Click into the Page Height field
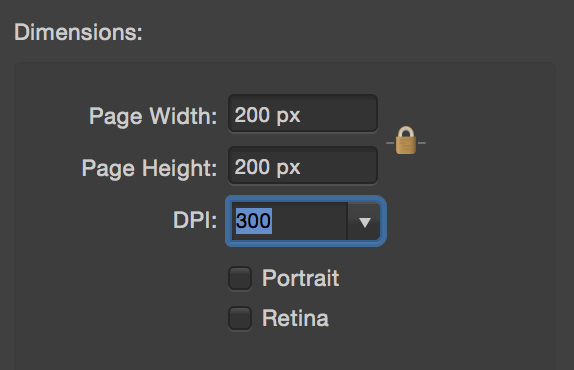Viewport: 574px width, 370px height. click(303, 165)
